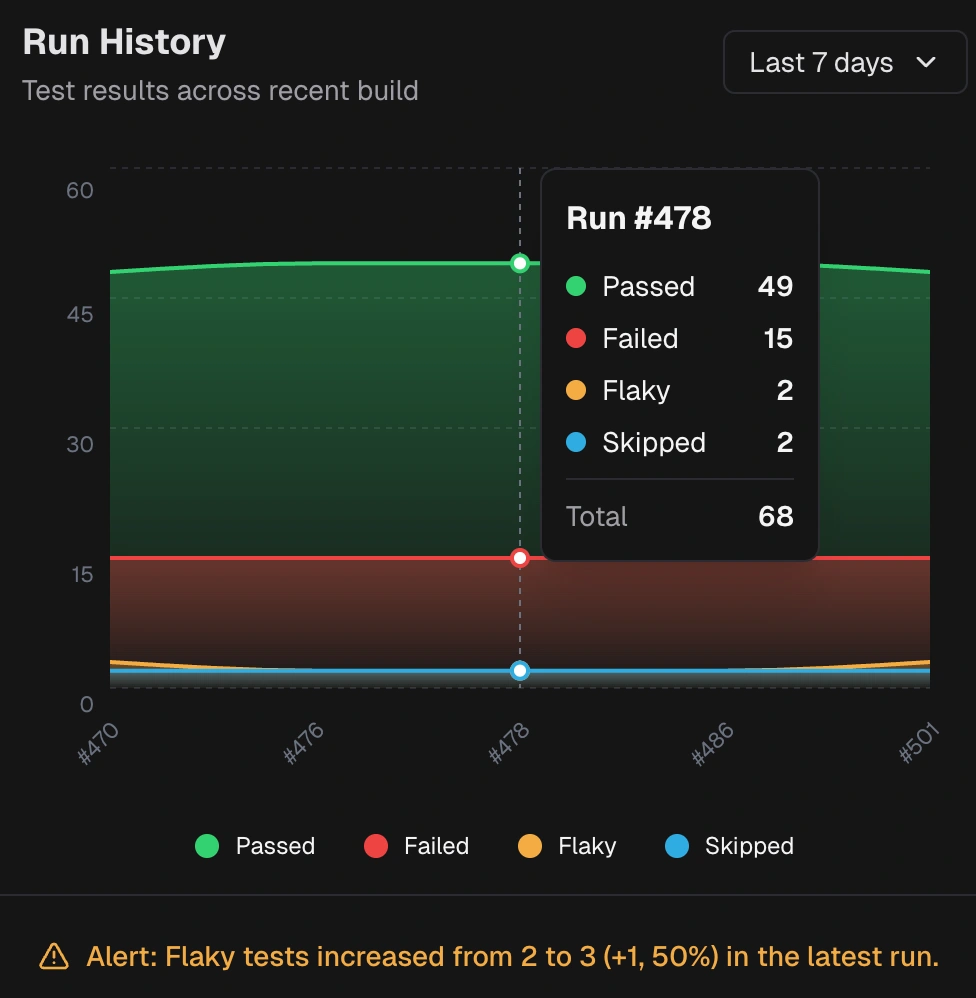Open the Last 7 days dropdown
The image size is (976, 998).
click(845, 62)
